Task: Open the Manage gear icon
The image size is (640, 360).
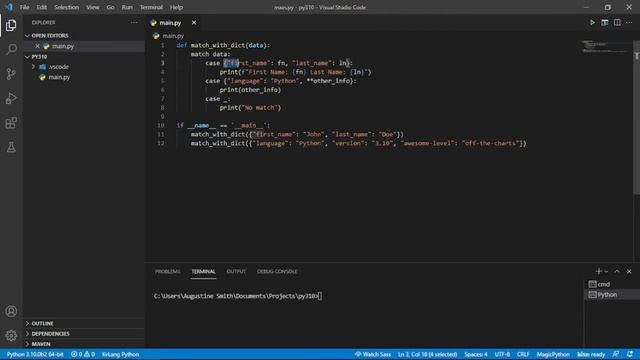Action: (x=11, y=336)
